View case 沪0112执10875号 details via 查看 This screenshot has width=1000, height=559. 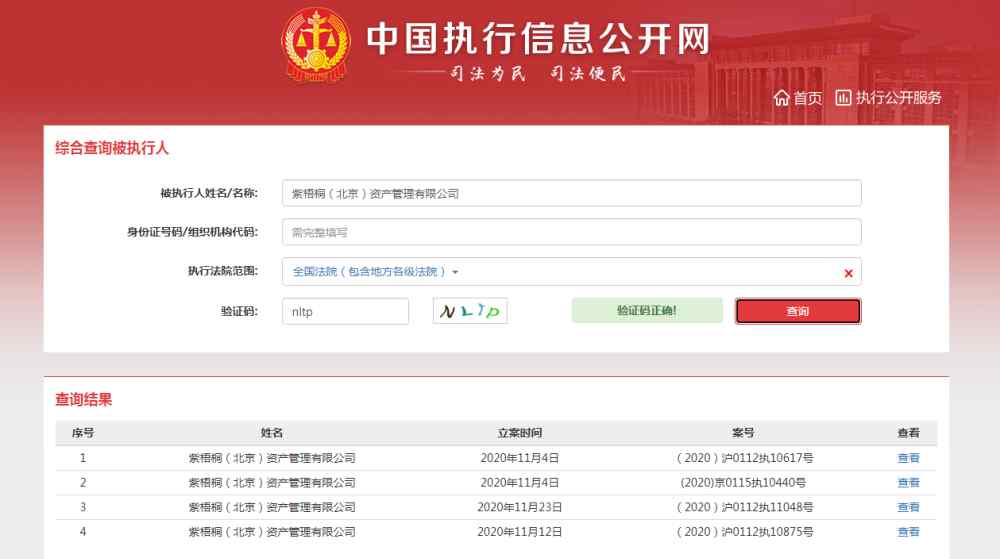click(908, 532)
